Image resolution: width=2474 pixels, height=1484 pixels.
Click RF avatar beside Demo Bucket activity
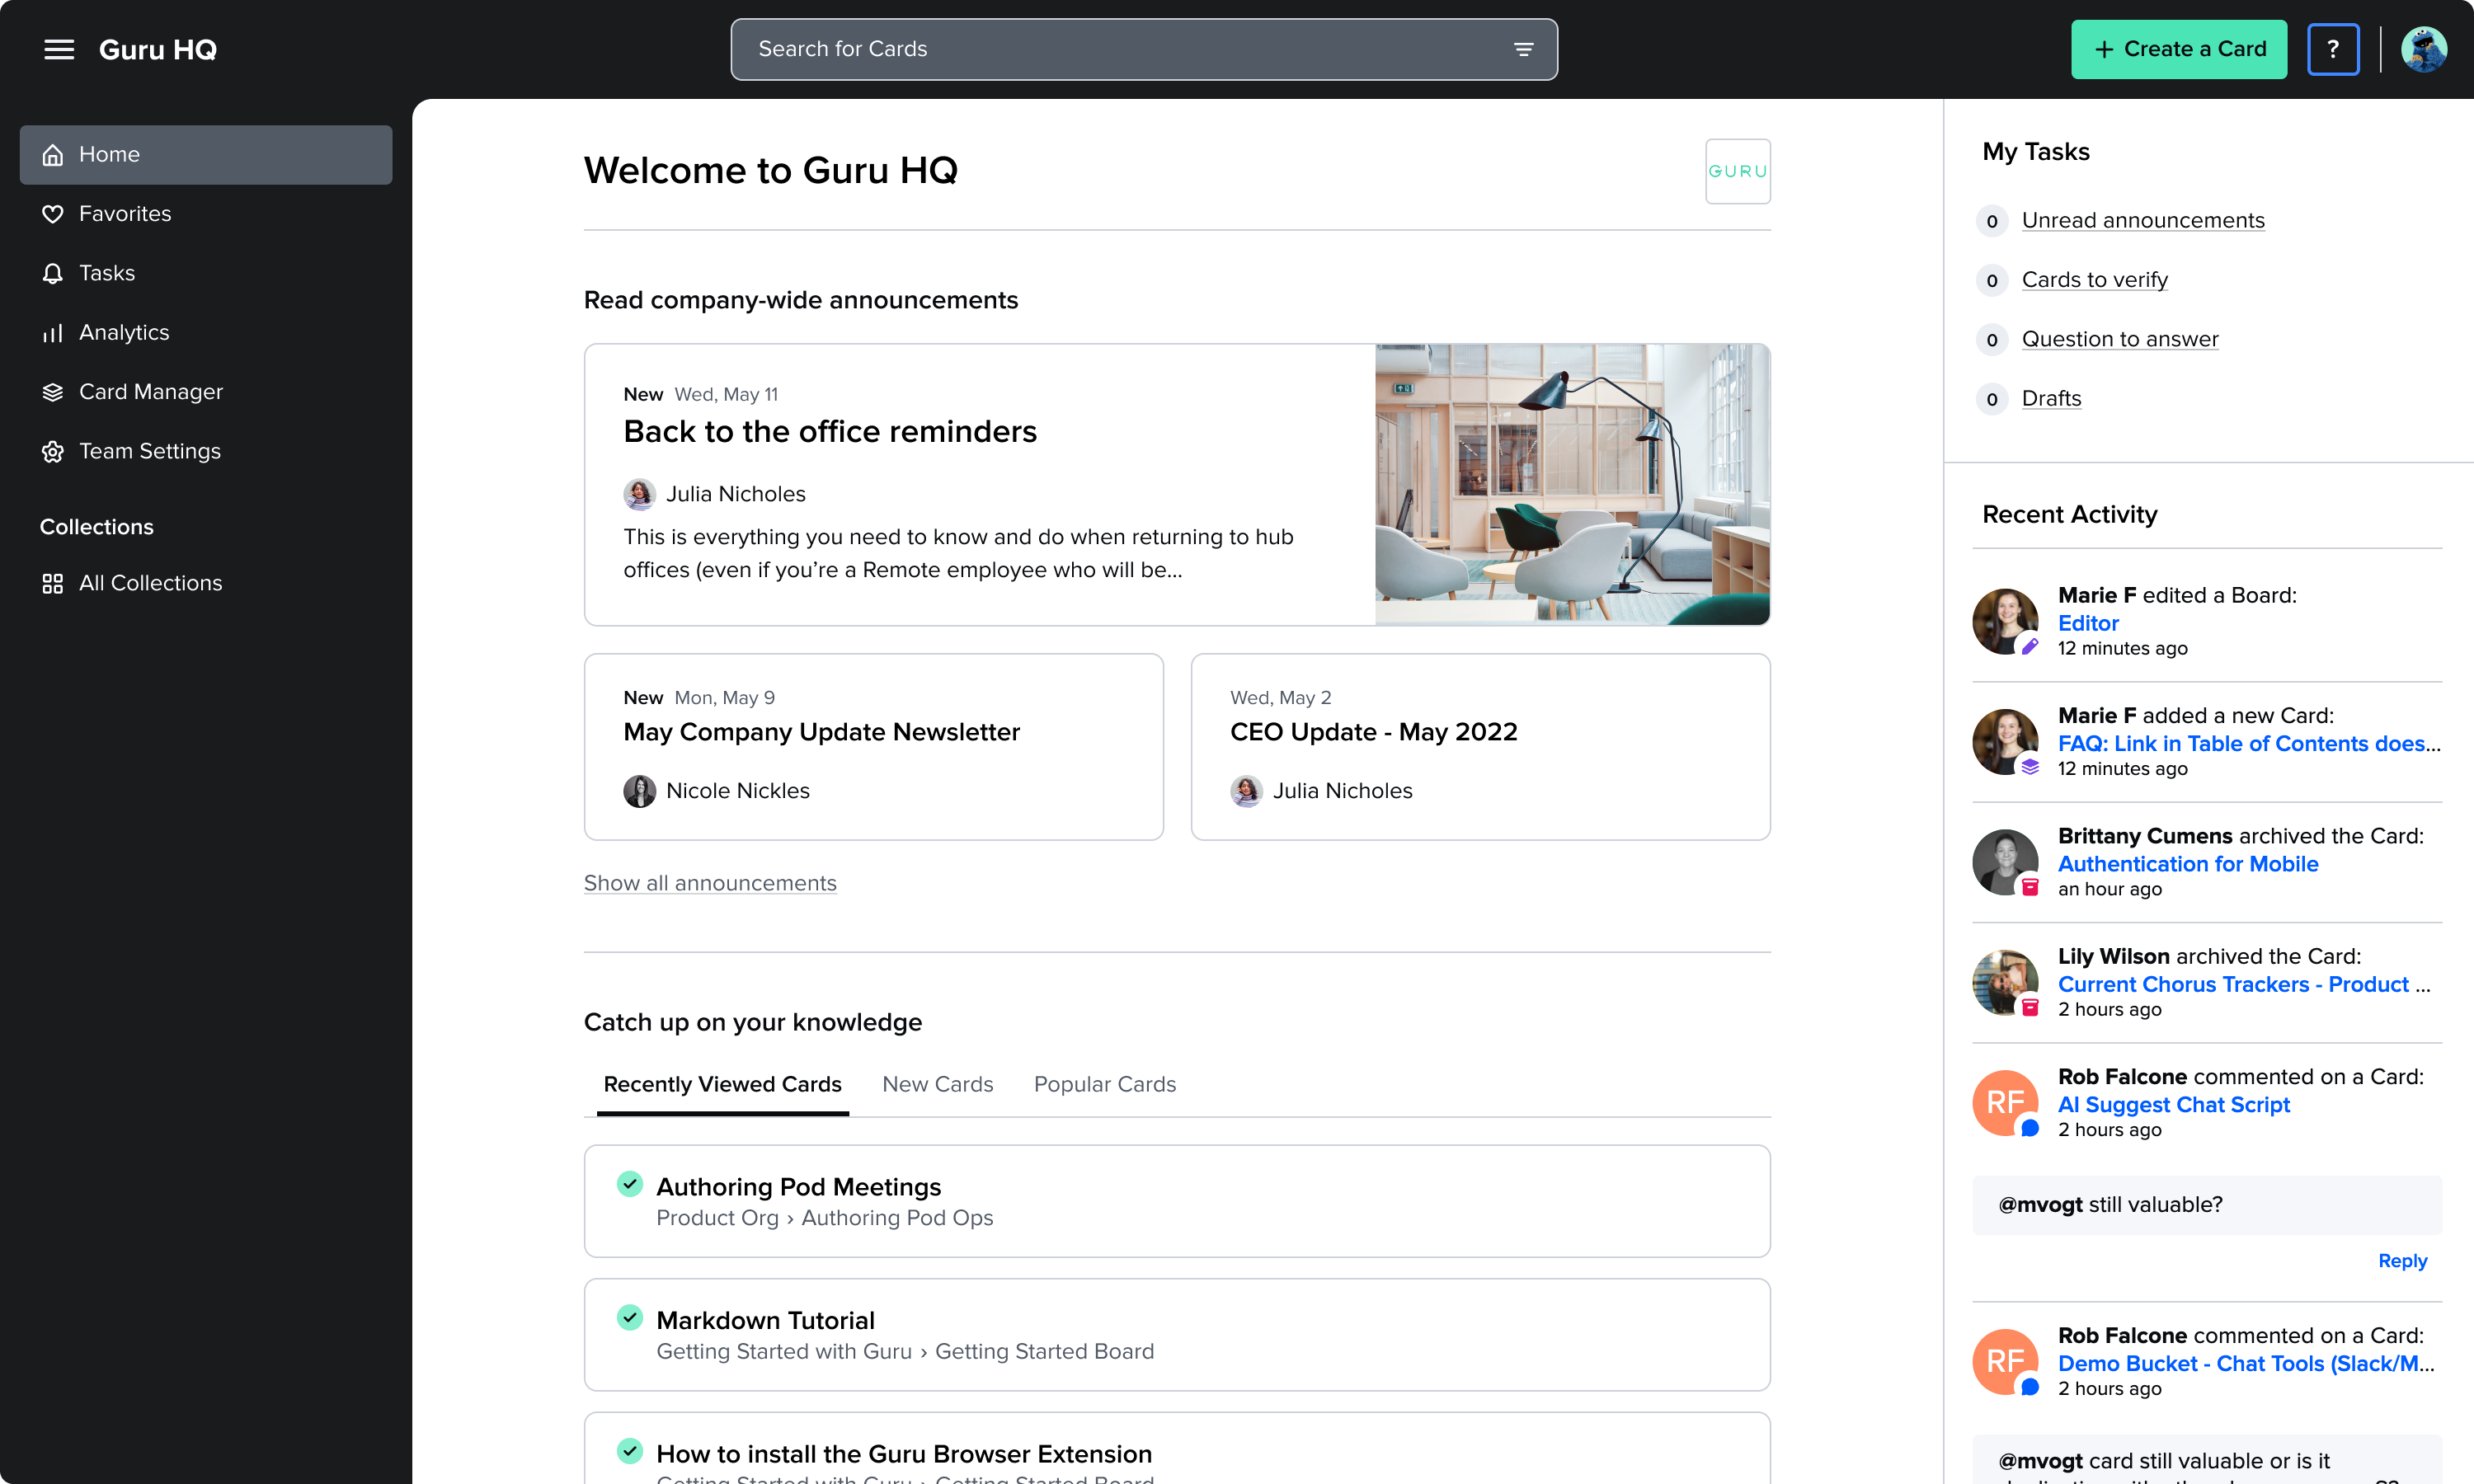pos(2005,1362)
